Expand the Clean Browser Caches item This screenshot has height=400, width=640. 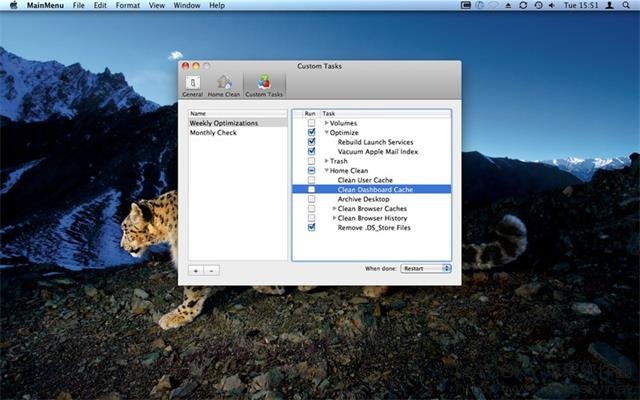pyautogui.click(x=334, y=208)
